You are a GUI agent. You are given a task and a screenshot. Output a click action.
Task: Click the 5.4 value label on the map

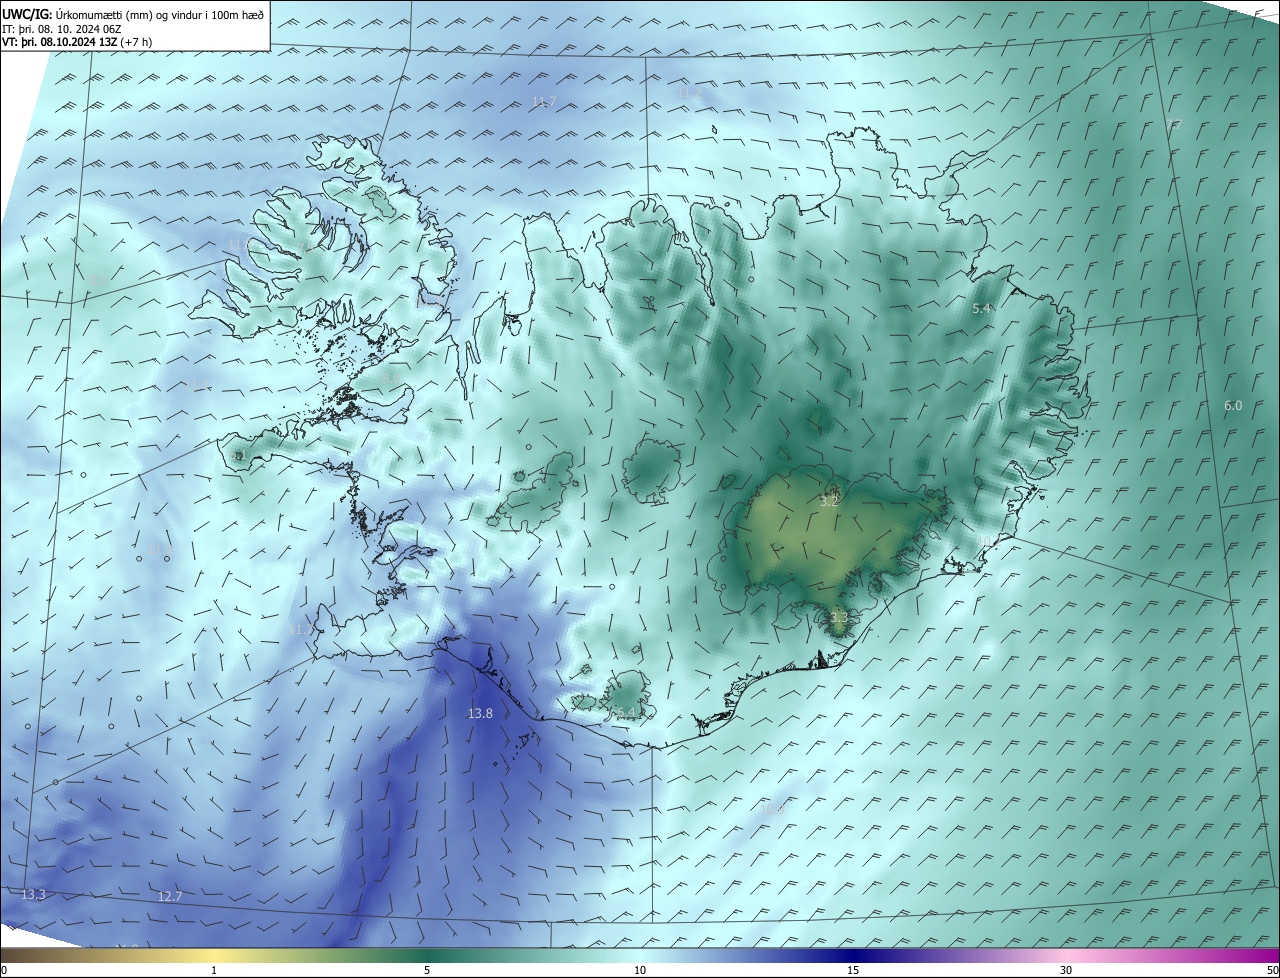point(981,308)
